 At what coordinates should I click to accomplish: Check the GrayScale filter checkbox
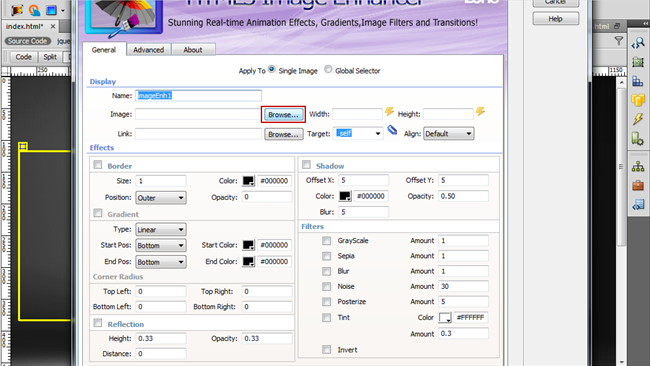[327, 241]
